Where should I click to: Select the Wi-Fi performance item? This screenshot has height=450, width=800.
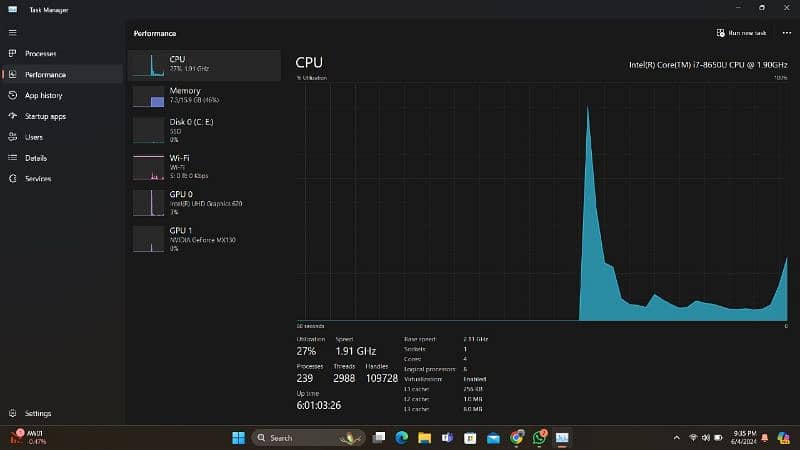(x=204, y=167)
